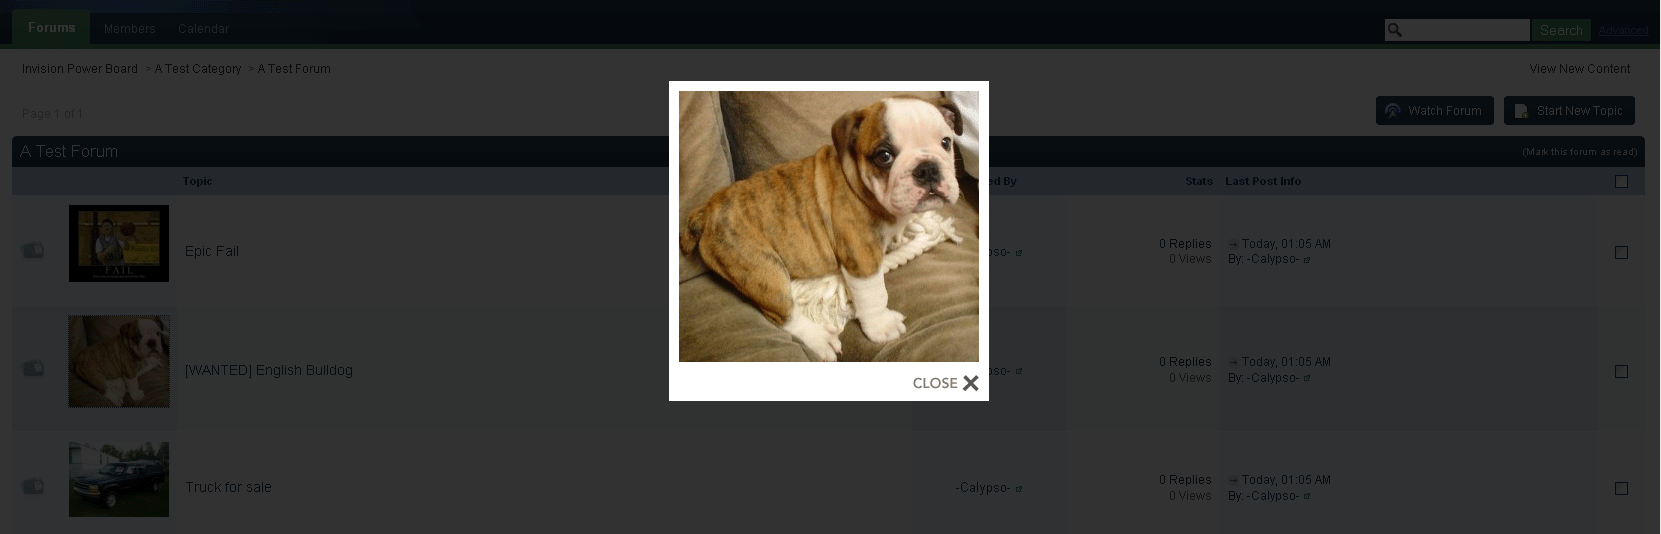1661x534 pixels.
Task: Open the truck thumbnail image
Action: pyautogui.click(x=119, y=480)
